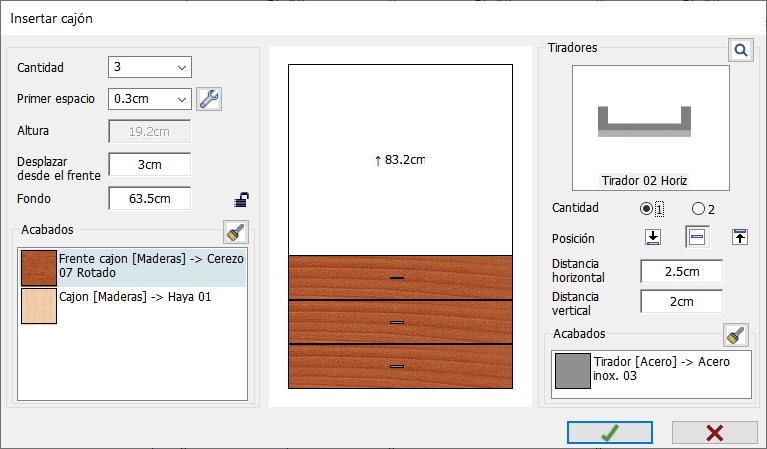Edit Desplazar desde el frente 3cm field
This screenshot has width=767, height=449.
coord(150,165)
